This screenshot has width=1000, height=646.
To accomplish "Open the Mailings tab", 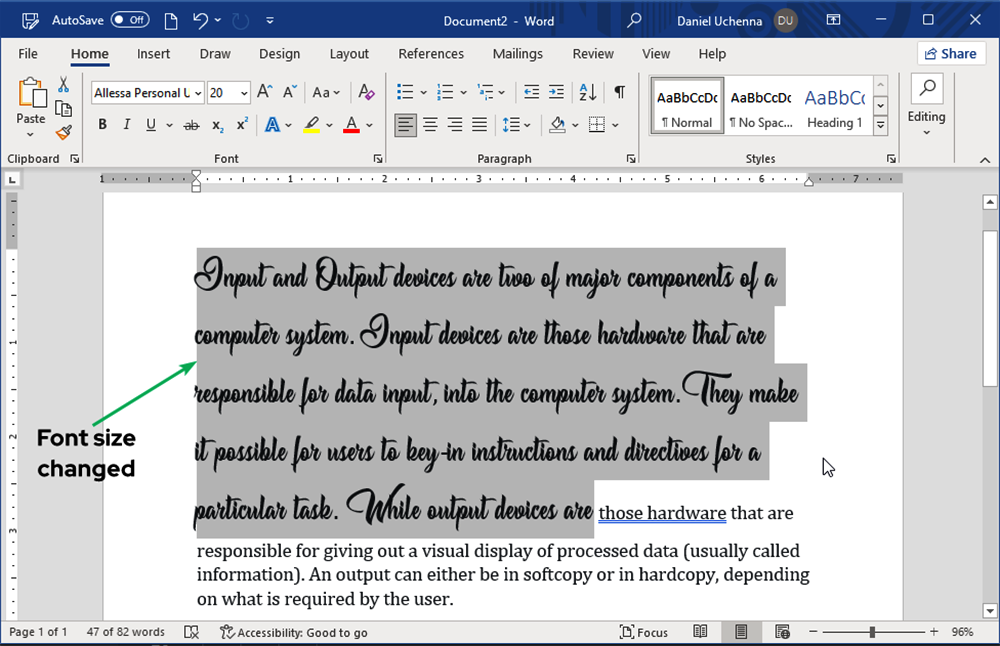I will (x=517, y=54).
